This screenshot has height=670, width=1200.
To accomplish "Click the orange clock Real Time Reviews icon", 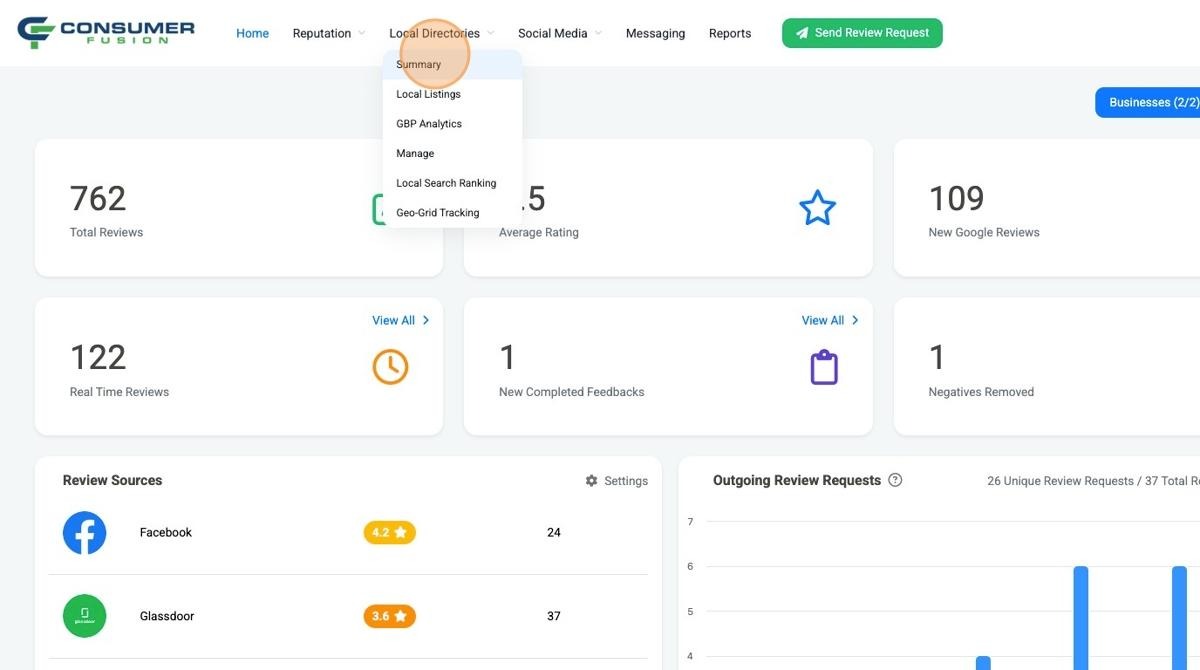I will point(390,367).
